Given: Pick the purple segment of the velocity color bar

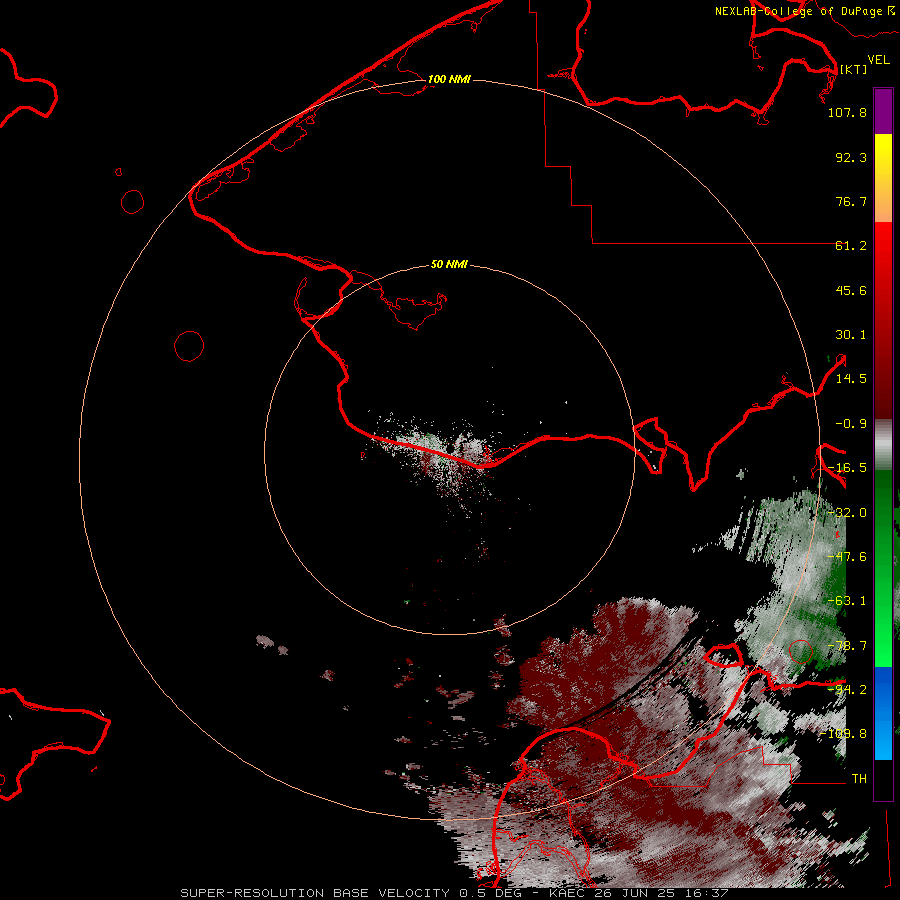Looking at the screenshot, I should click(x=883, y=112).
